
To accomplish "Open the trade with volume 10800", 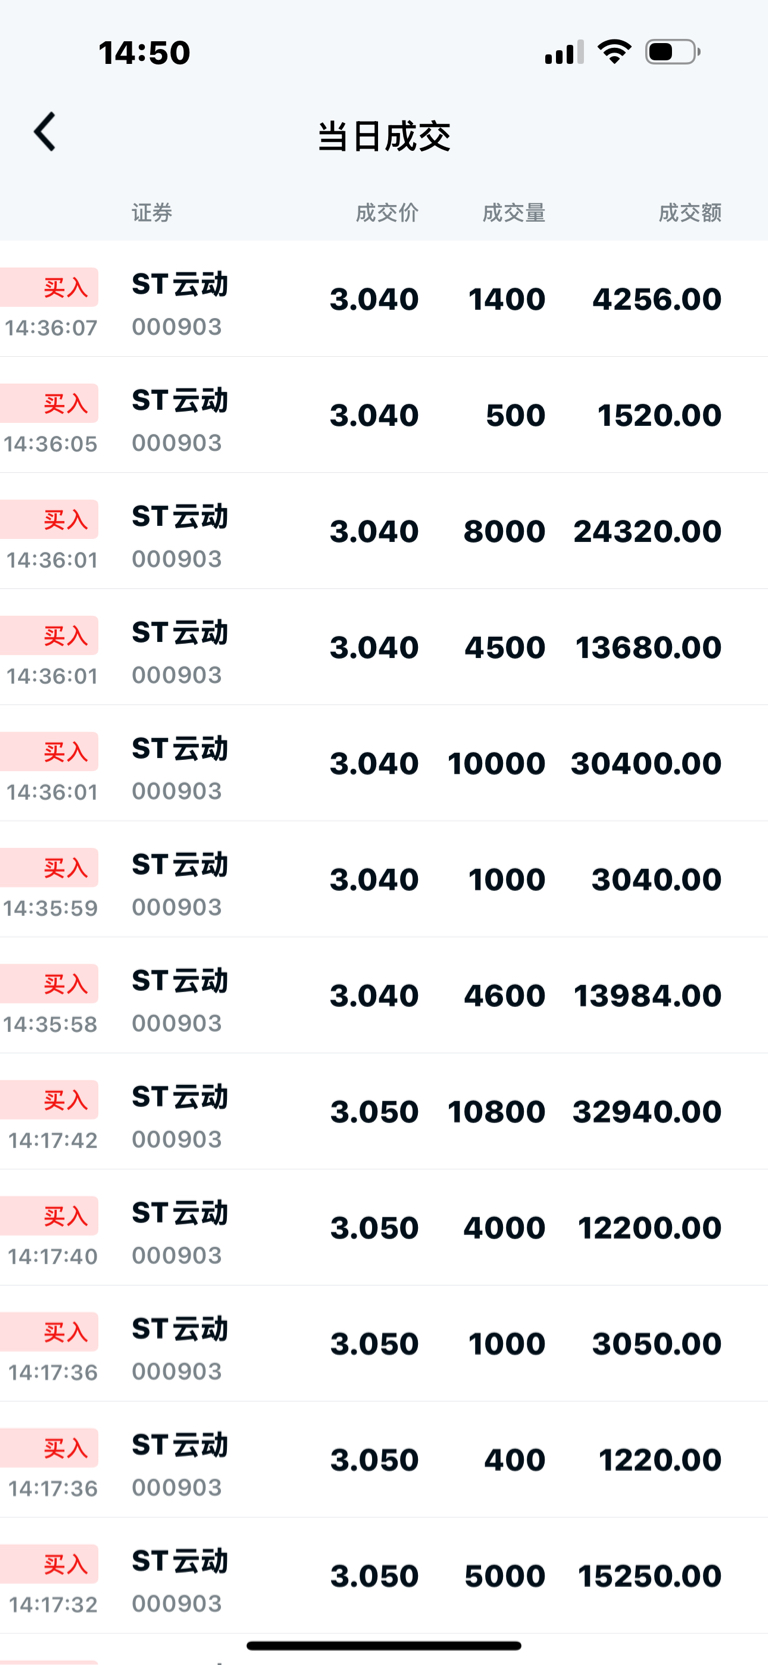I will 384,1111.
